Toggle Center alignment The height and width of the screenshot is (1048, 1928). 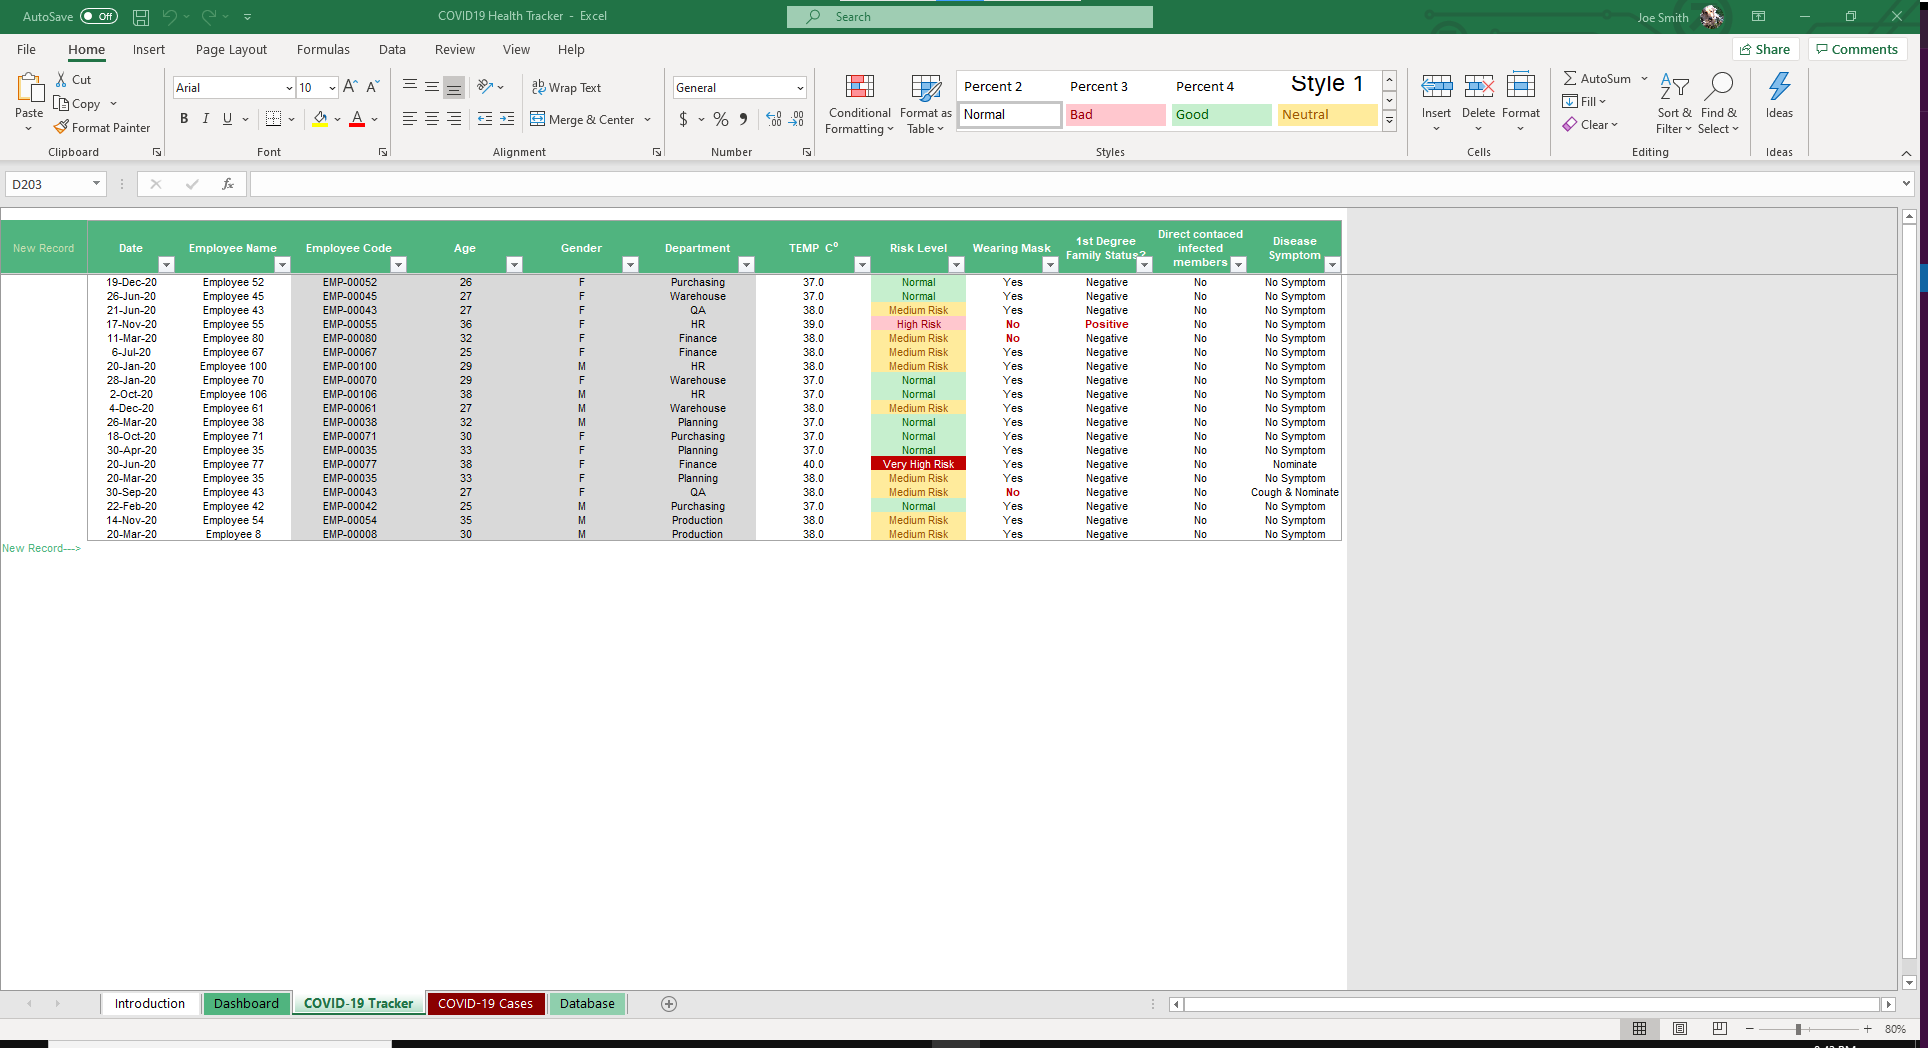tap(432, 119)
